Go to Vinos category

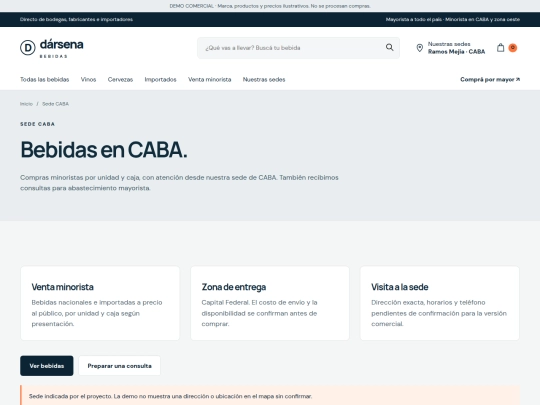pyautogui.click(x=89, y=80)
